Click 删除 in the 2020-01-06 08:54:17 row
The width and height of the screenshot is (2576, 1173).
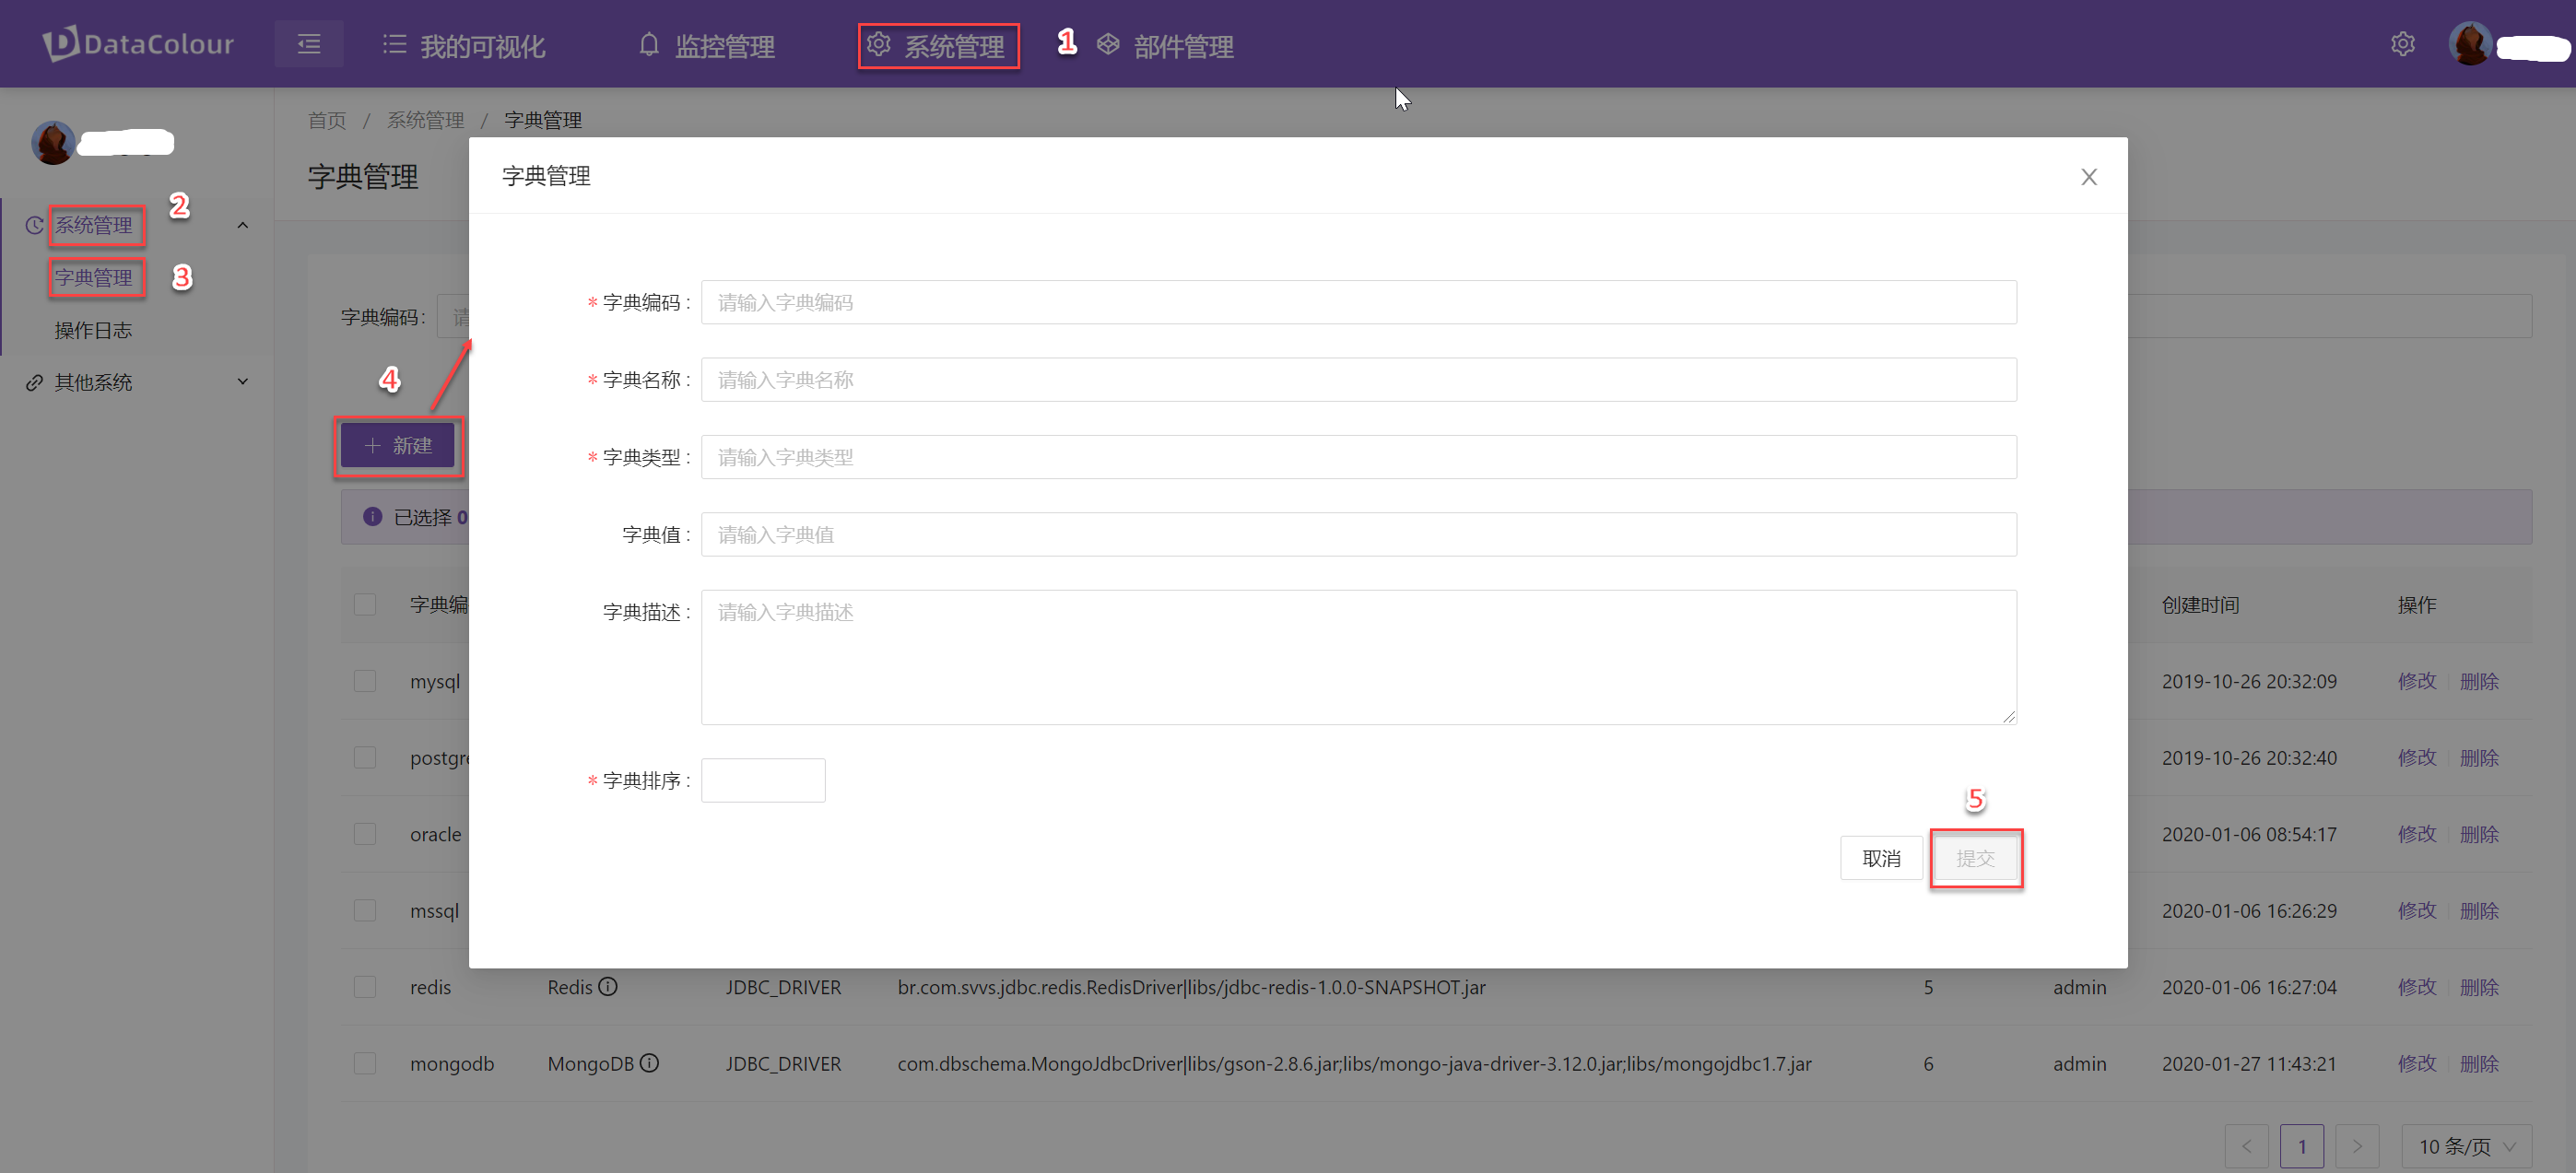tap(2478, 834)
